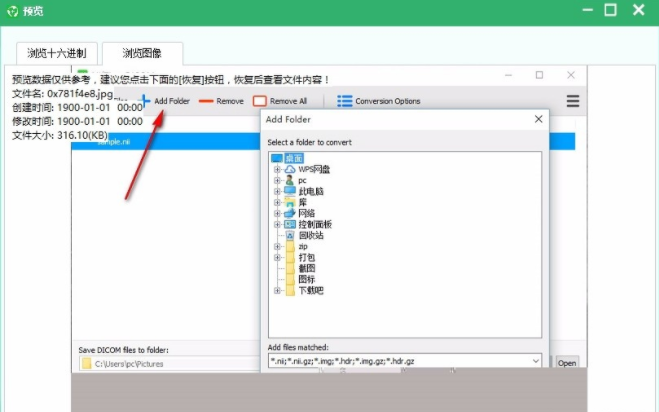This screenshot has width=659, height=412.
Task: Close the Add Folder dialog
Action: tap(539, 119)
